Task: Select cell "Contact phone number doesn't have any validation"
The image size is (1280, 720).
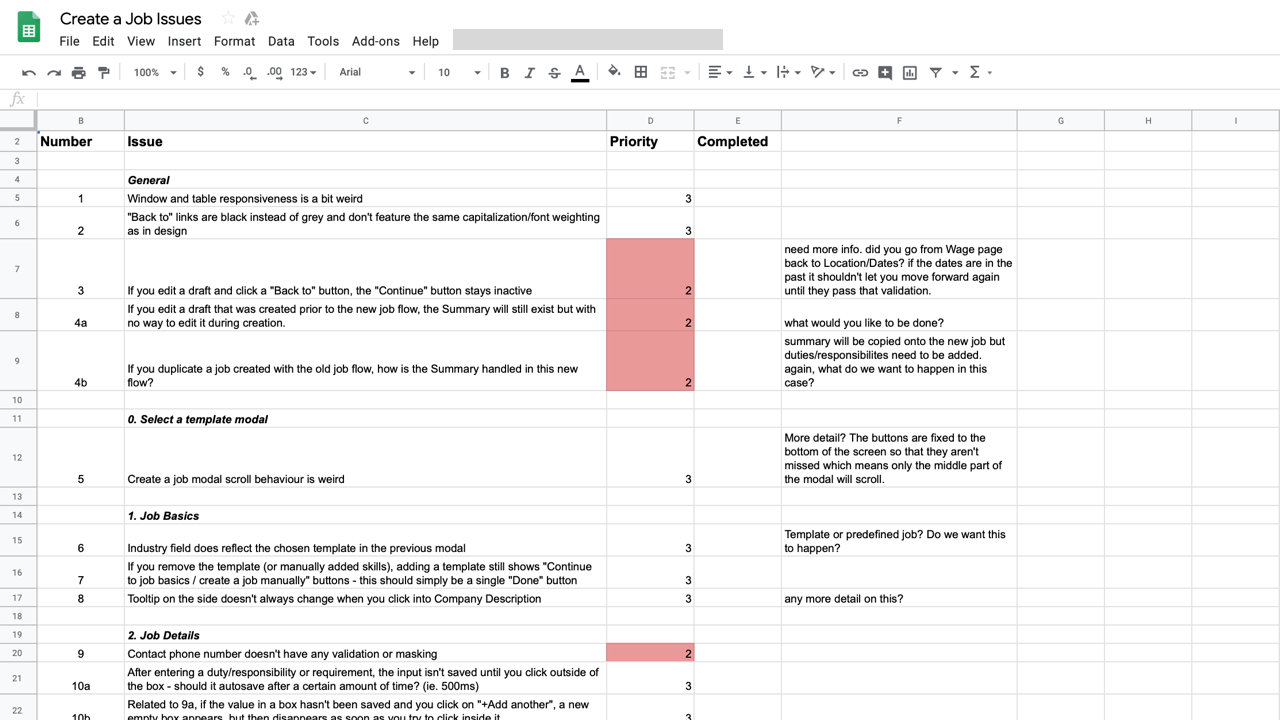Action: coord(365,653)
